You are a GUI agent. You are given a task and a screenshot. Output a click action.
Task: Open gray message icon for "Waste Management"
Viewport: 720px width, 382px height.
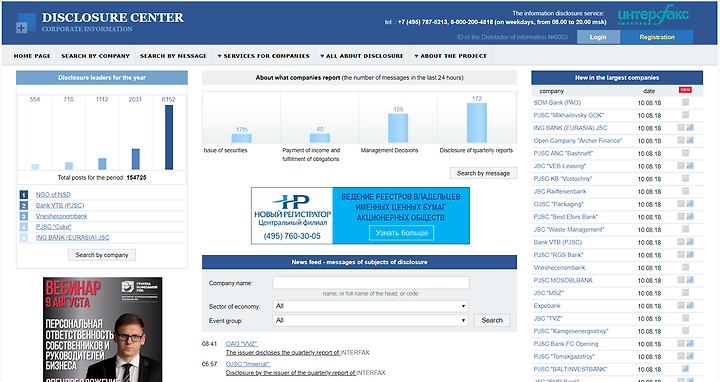point(686,229)
